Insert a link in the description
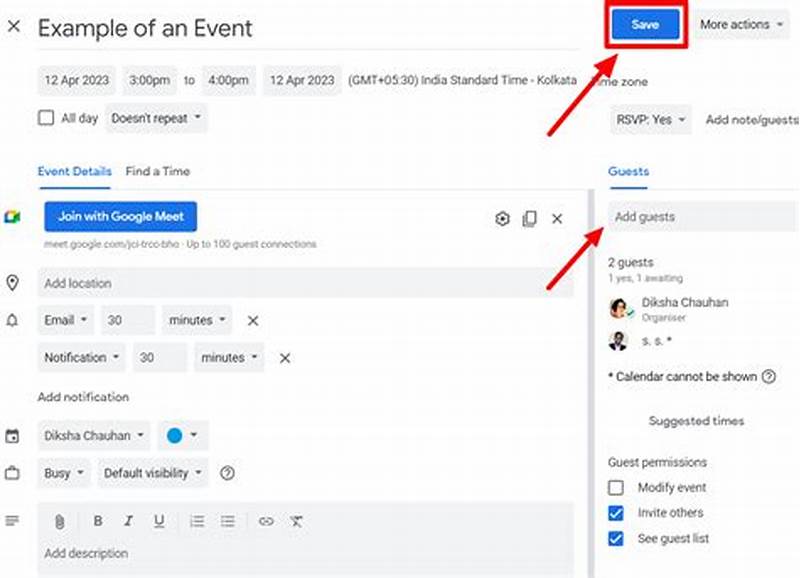 (x=264, y=521)
